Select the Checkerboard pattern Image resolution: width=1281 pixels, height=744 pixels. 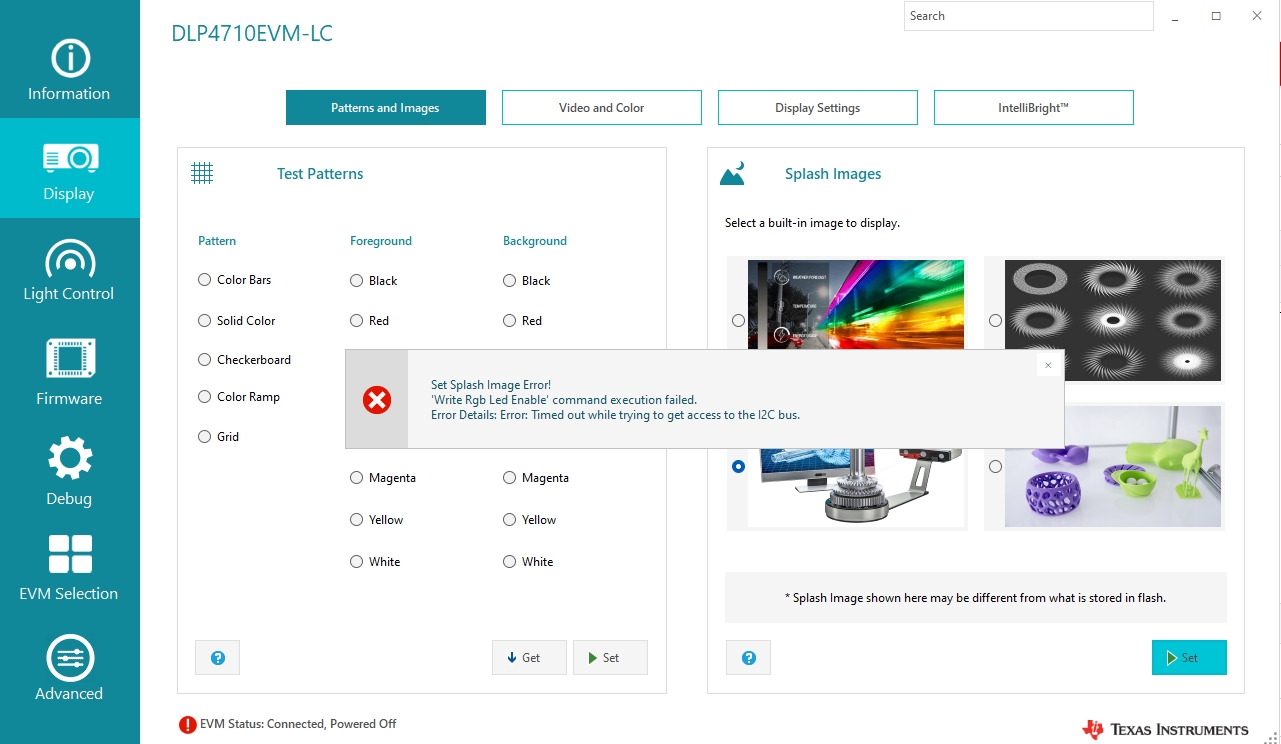pos(205,359)
